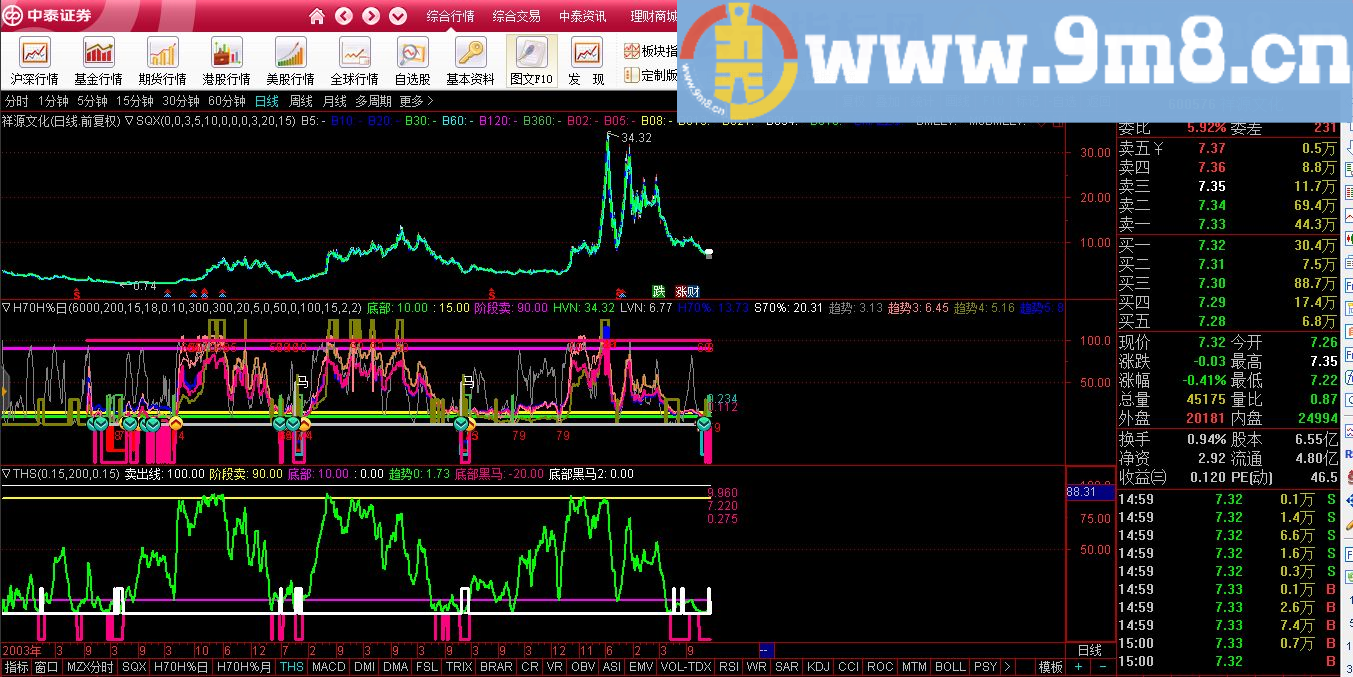Screen dimensions: 1353x677
Task: Open the 理财商城 menu
Action: click(x=653, y=16)
